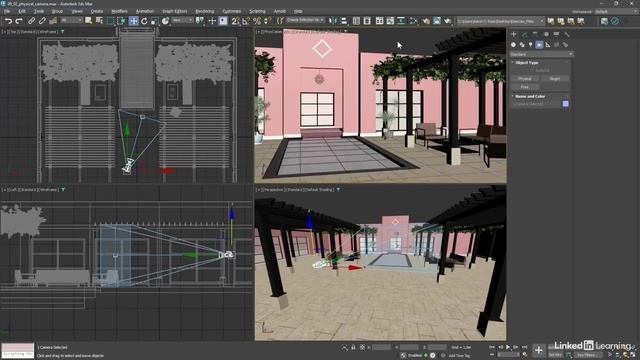Activate the Select and Place tool
The height and width of the screenshot is (360, 640).
tap(165, 21)
